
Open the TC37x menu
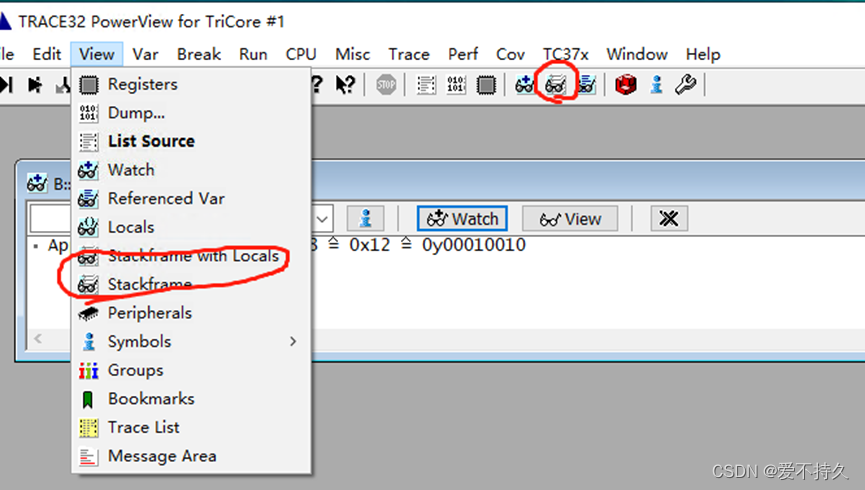565,54
